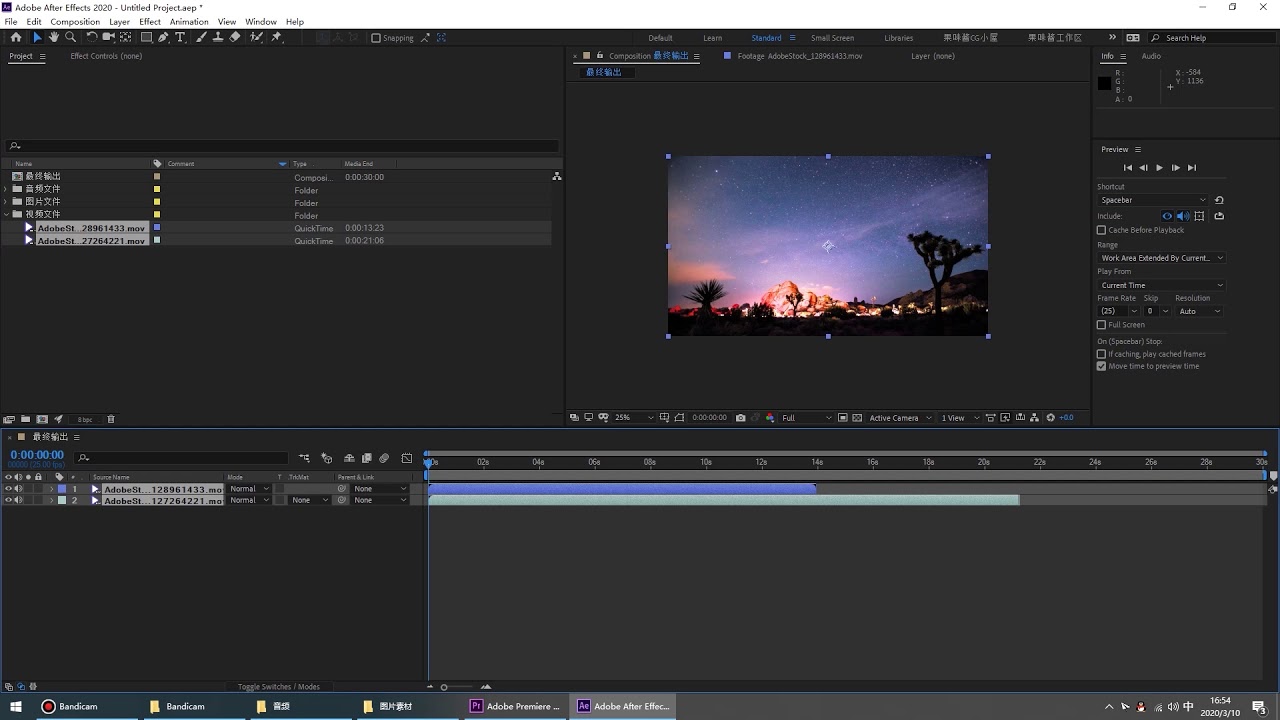Click delete trash icon in Project panel
The width and height of the screenshot is (1280, 720).
pyautogui.click(x=111, y=419)
